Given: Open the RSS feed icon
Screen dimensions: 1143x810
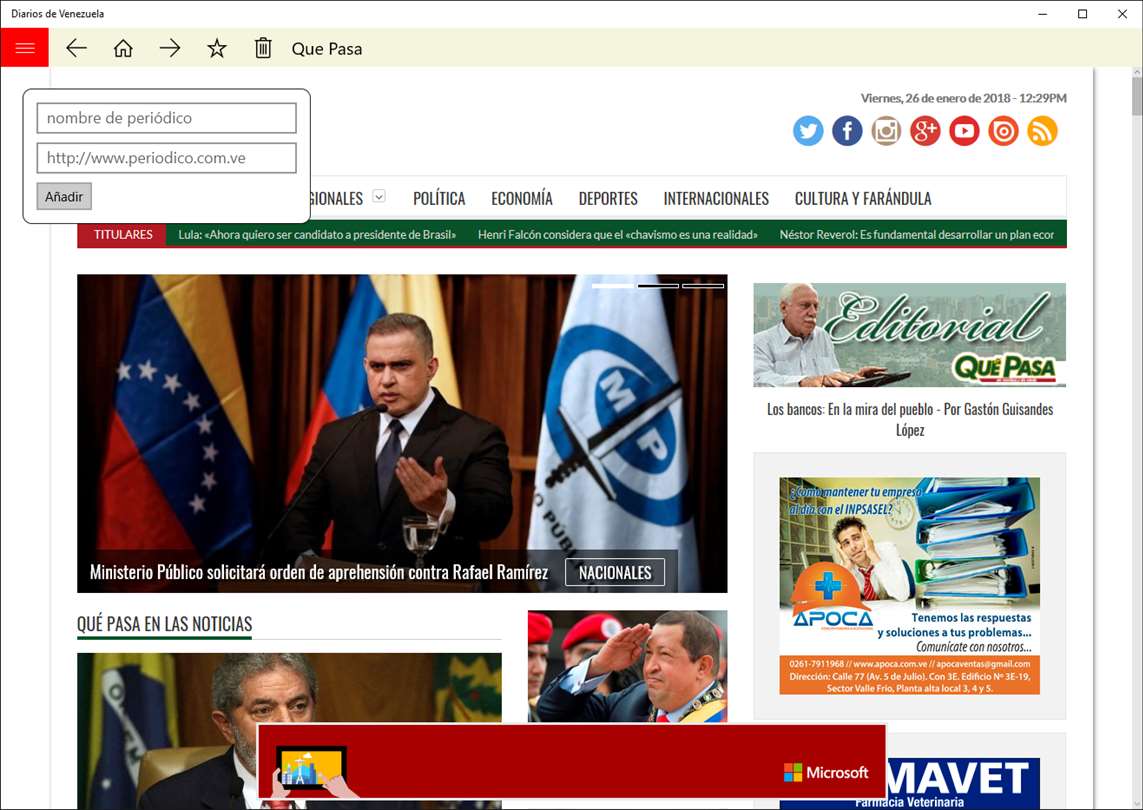Looking at the screenshot, I should coord(1042,131).
